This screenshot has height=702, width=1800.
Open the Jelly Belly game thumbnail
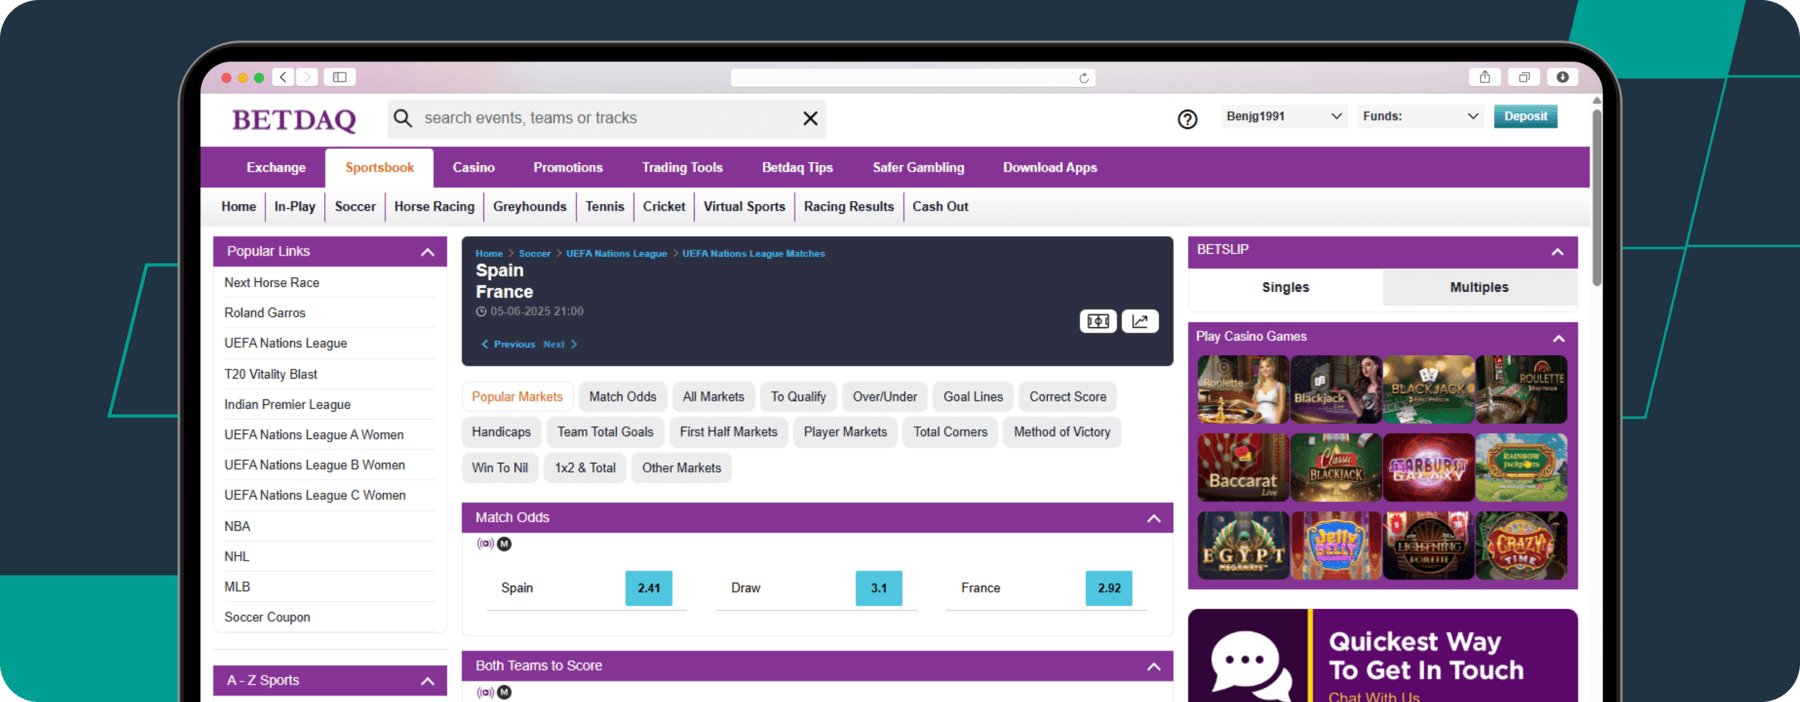[1336, 545]
